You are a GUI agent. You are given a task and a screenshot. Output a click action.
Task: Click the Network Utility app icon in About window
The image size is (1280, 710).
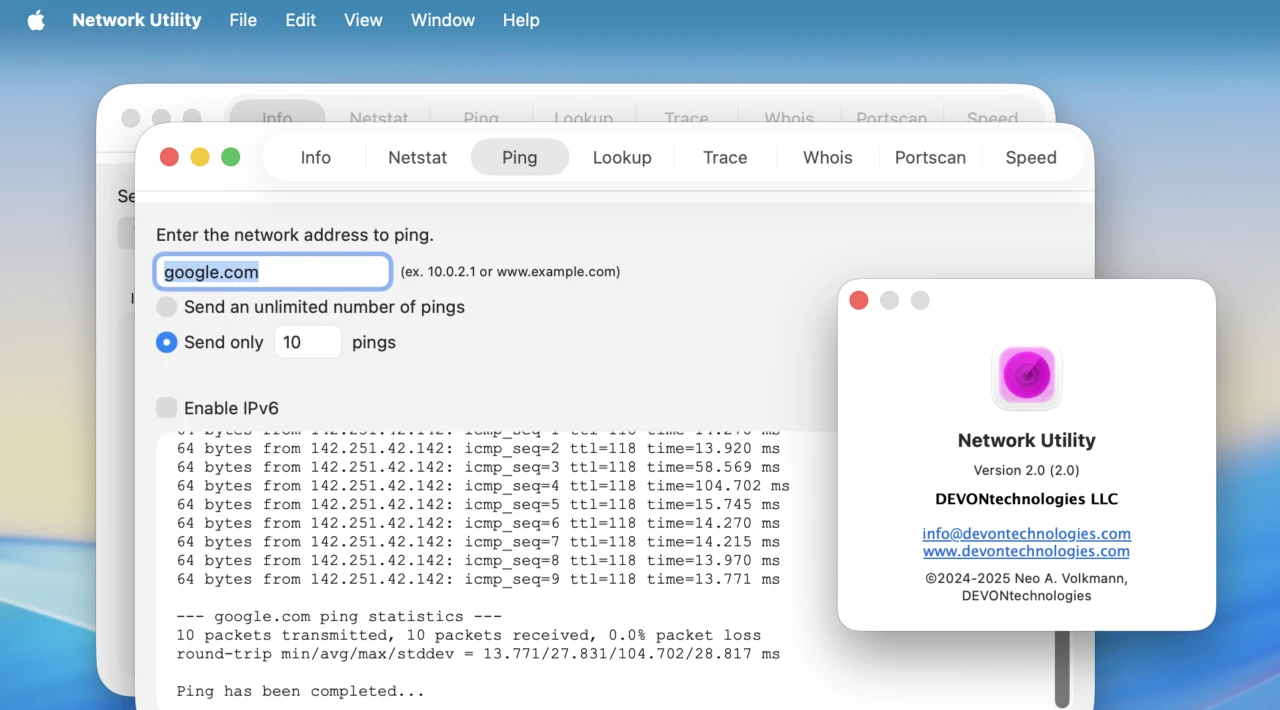[1026, 376]
